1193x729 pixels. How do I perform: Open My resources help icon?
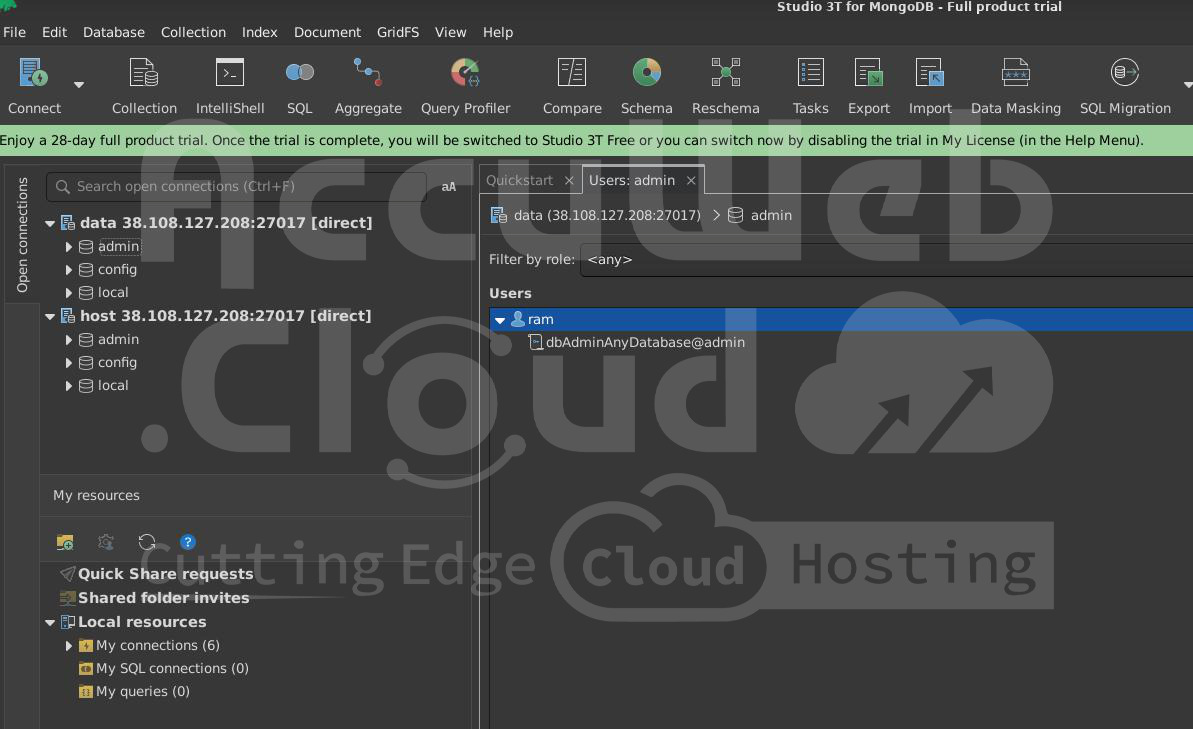(x=188, y=542)
